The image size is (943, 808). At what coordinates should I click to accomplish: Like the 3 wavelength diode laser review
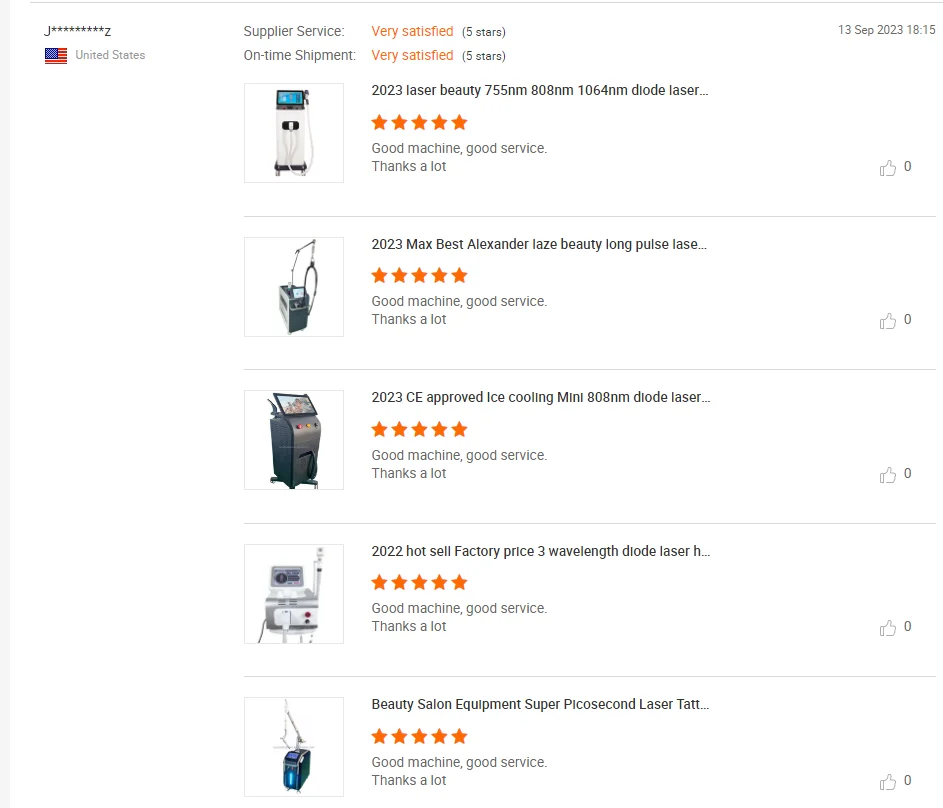[887, 628]
